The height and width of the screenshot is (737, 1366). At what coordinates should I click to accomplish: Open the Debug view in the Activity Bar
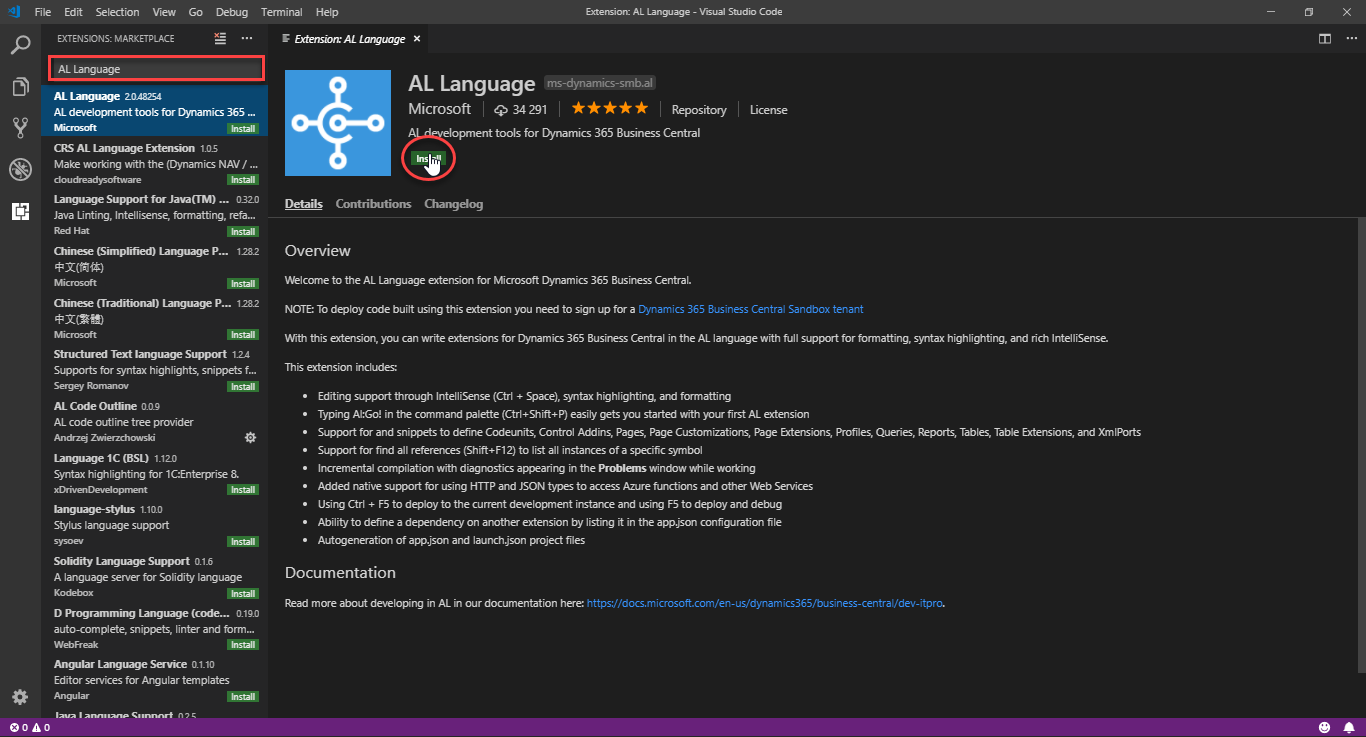(20, 169)
